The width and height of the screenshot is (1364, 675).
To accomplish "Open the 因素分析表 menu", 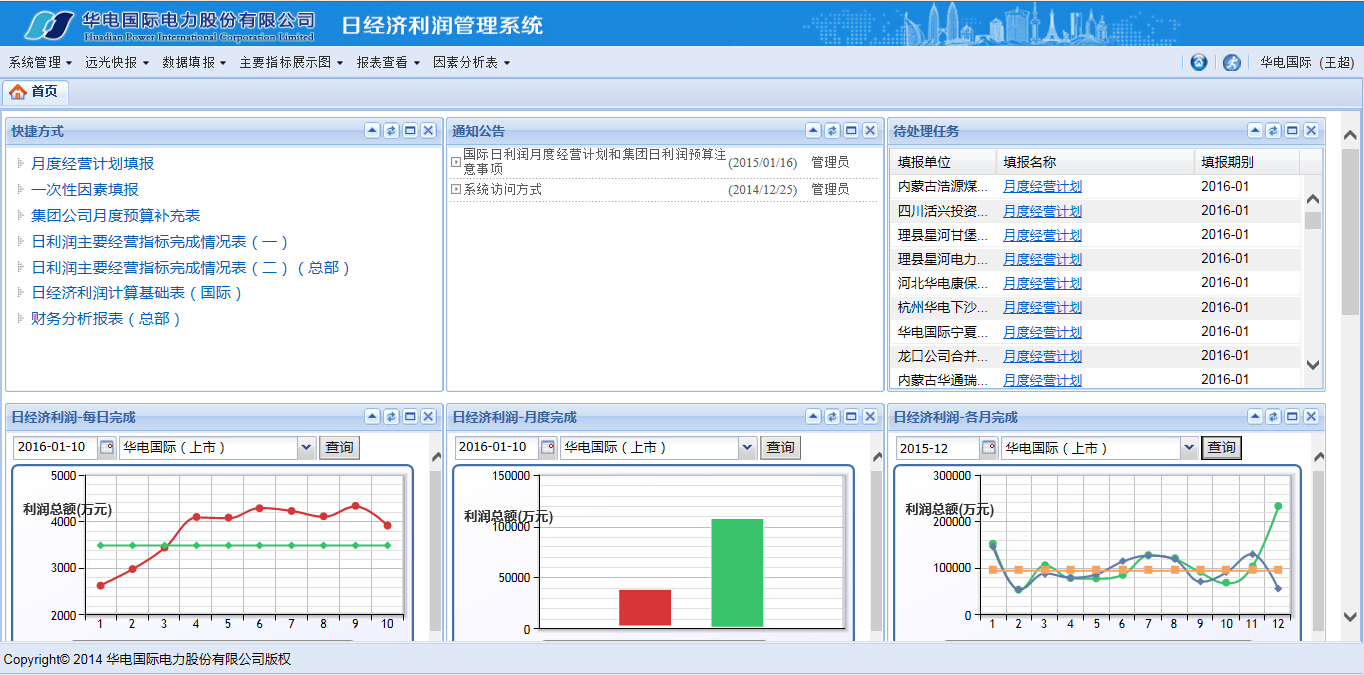I will [471, 62].
